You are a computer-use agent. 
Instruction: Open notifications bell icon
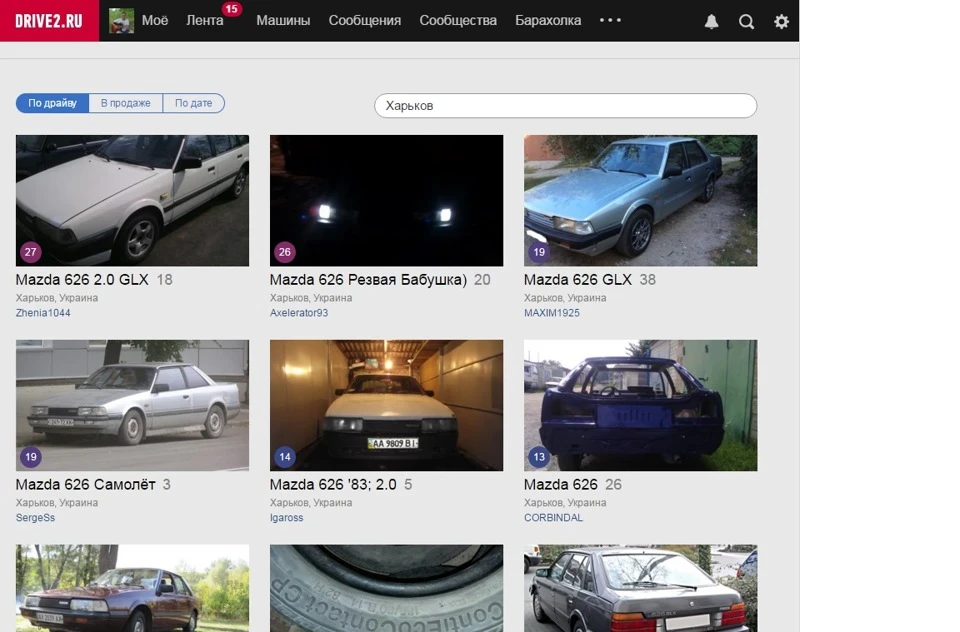711,21
